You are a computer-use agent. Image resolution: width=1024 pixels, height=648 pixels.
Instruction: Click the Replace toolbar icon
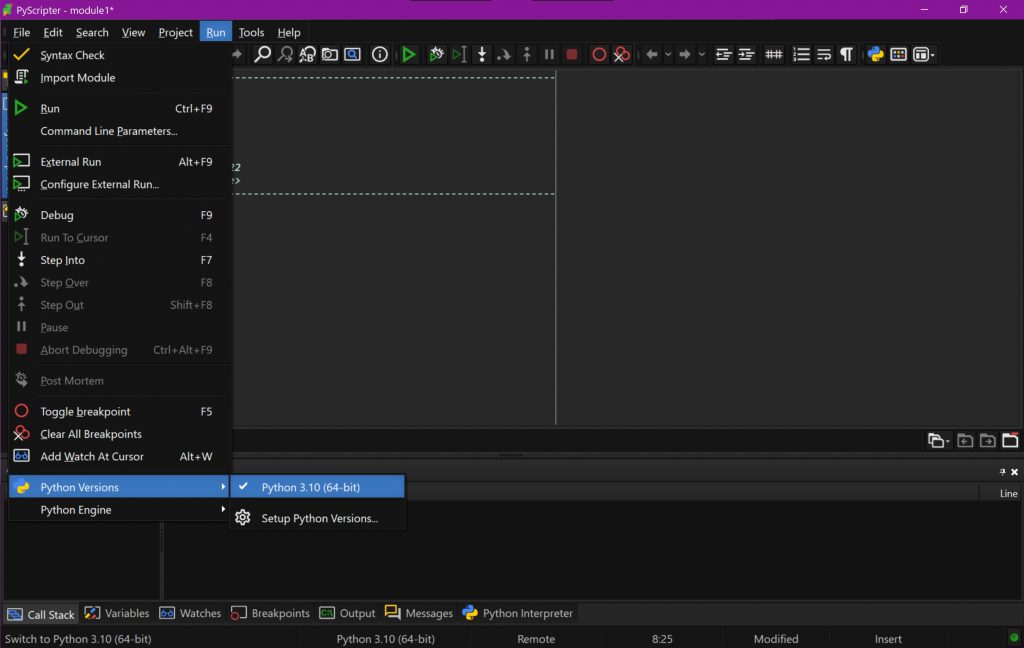click(308, 54)
